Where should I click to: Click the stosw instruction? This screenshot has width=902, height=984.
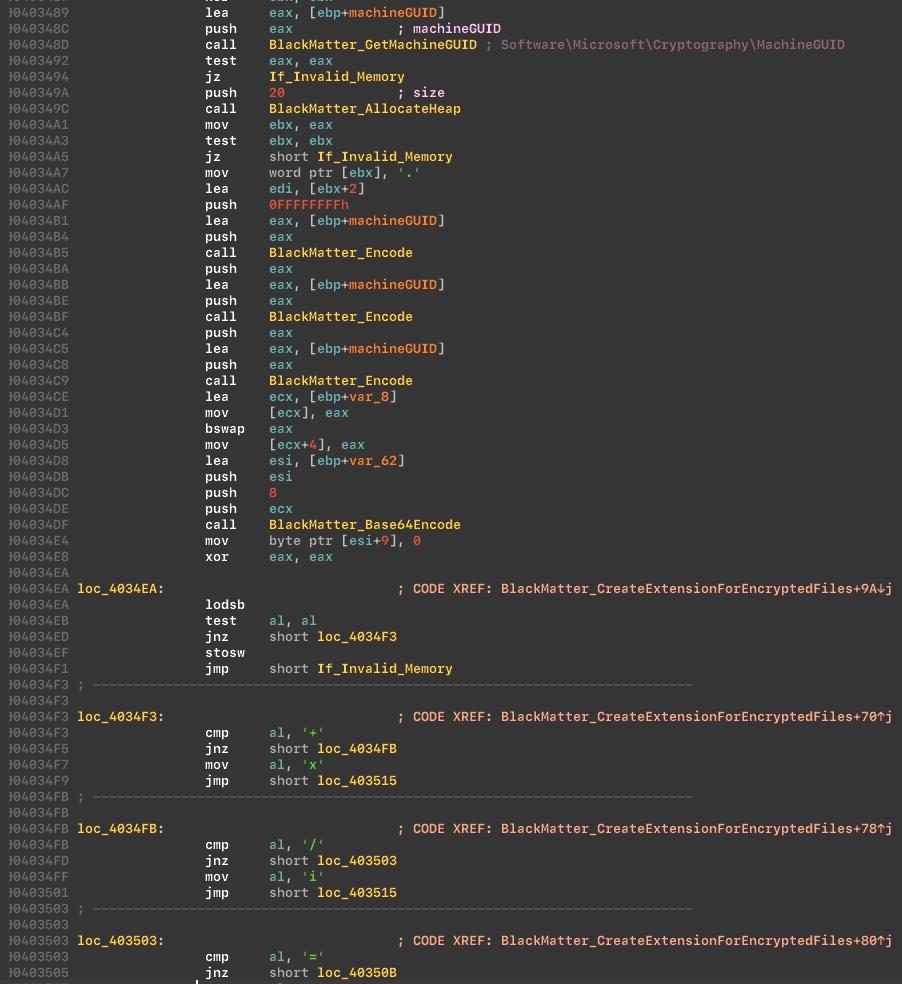pos(224,653)
